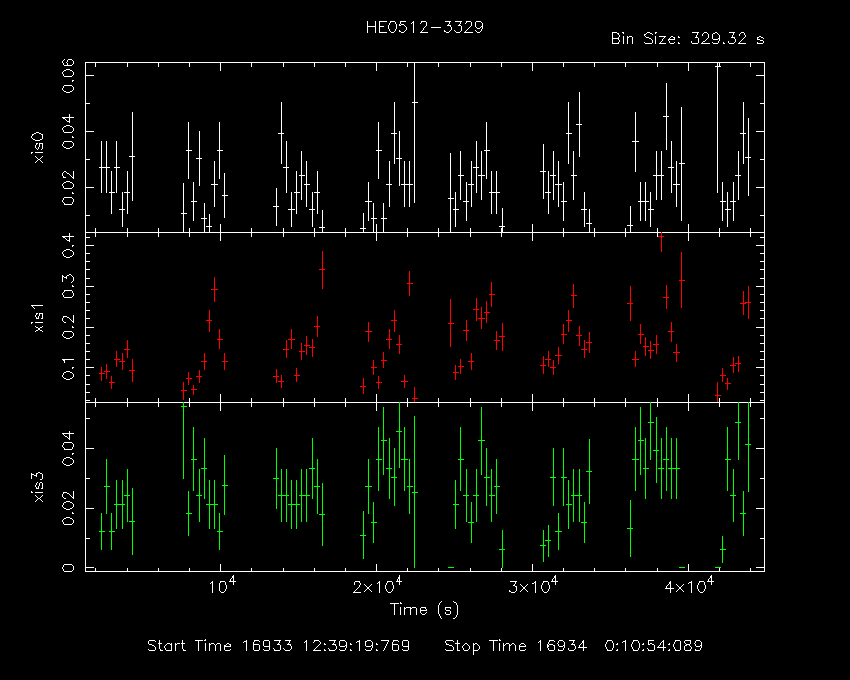Click the 2×10^4 x-axis tick label
Image resolution: width=850 pixels, height=680 pixels.
377,586
